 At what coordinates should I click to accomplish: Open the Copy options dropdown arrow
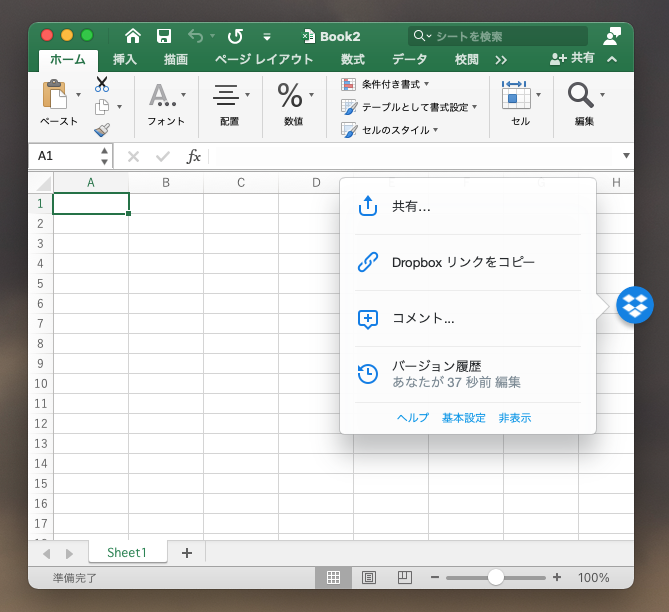point(119,107)
